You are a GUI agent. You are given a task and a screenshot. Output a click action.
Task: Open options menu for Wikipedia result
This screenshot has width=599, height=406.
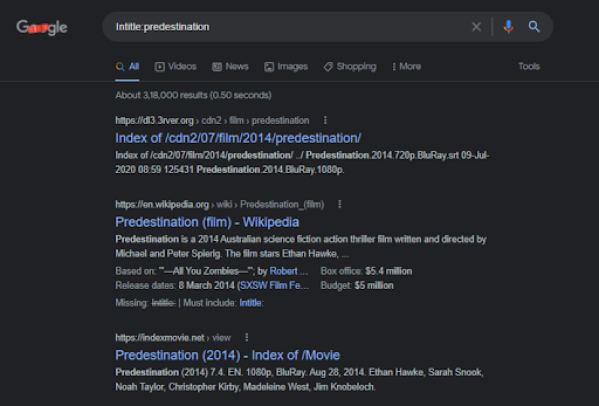[x=340, y=204]
